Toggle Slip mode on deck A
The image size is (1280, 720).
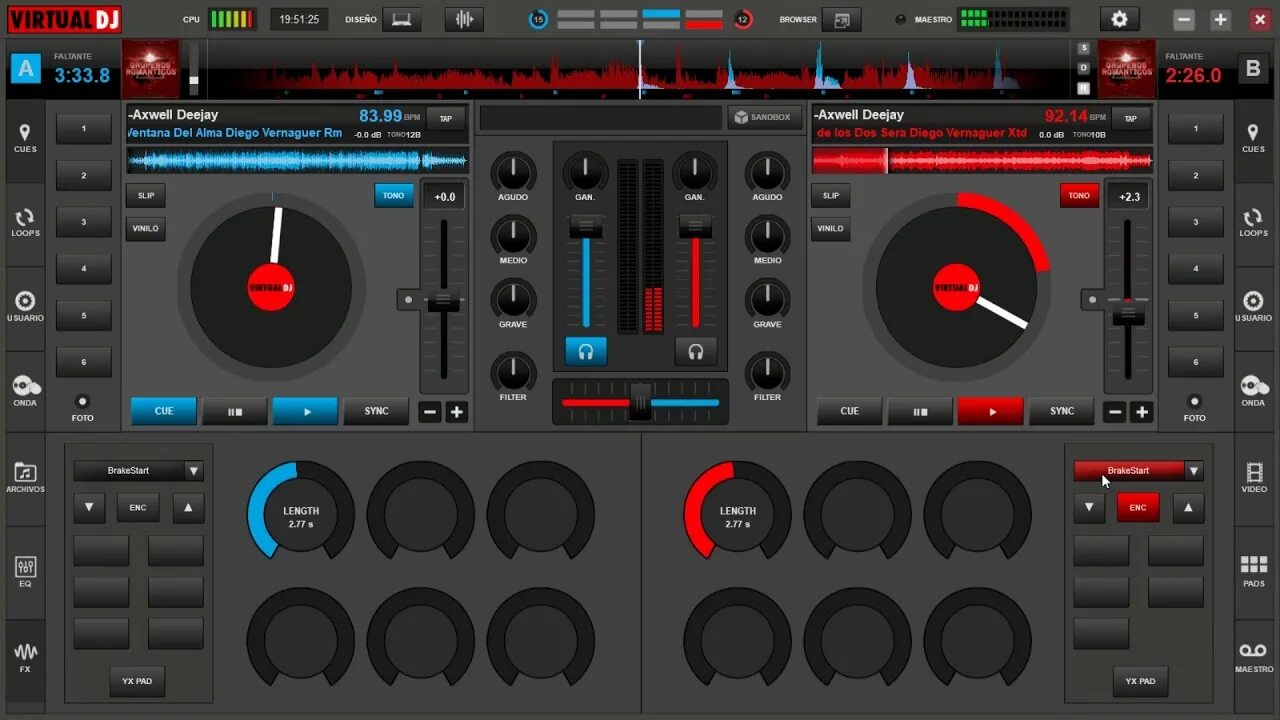coord(146,195)
